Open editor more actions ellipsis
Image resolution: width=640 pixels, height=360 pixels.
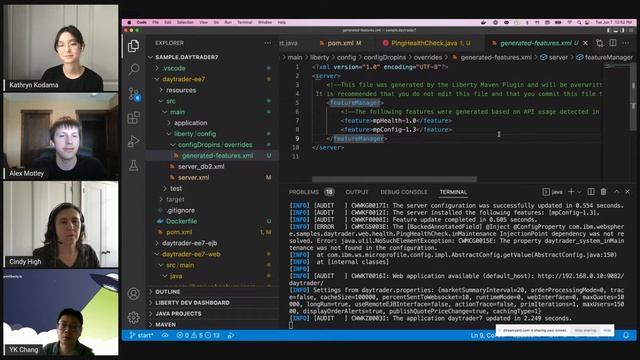(x=626, y=43)
